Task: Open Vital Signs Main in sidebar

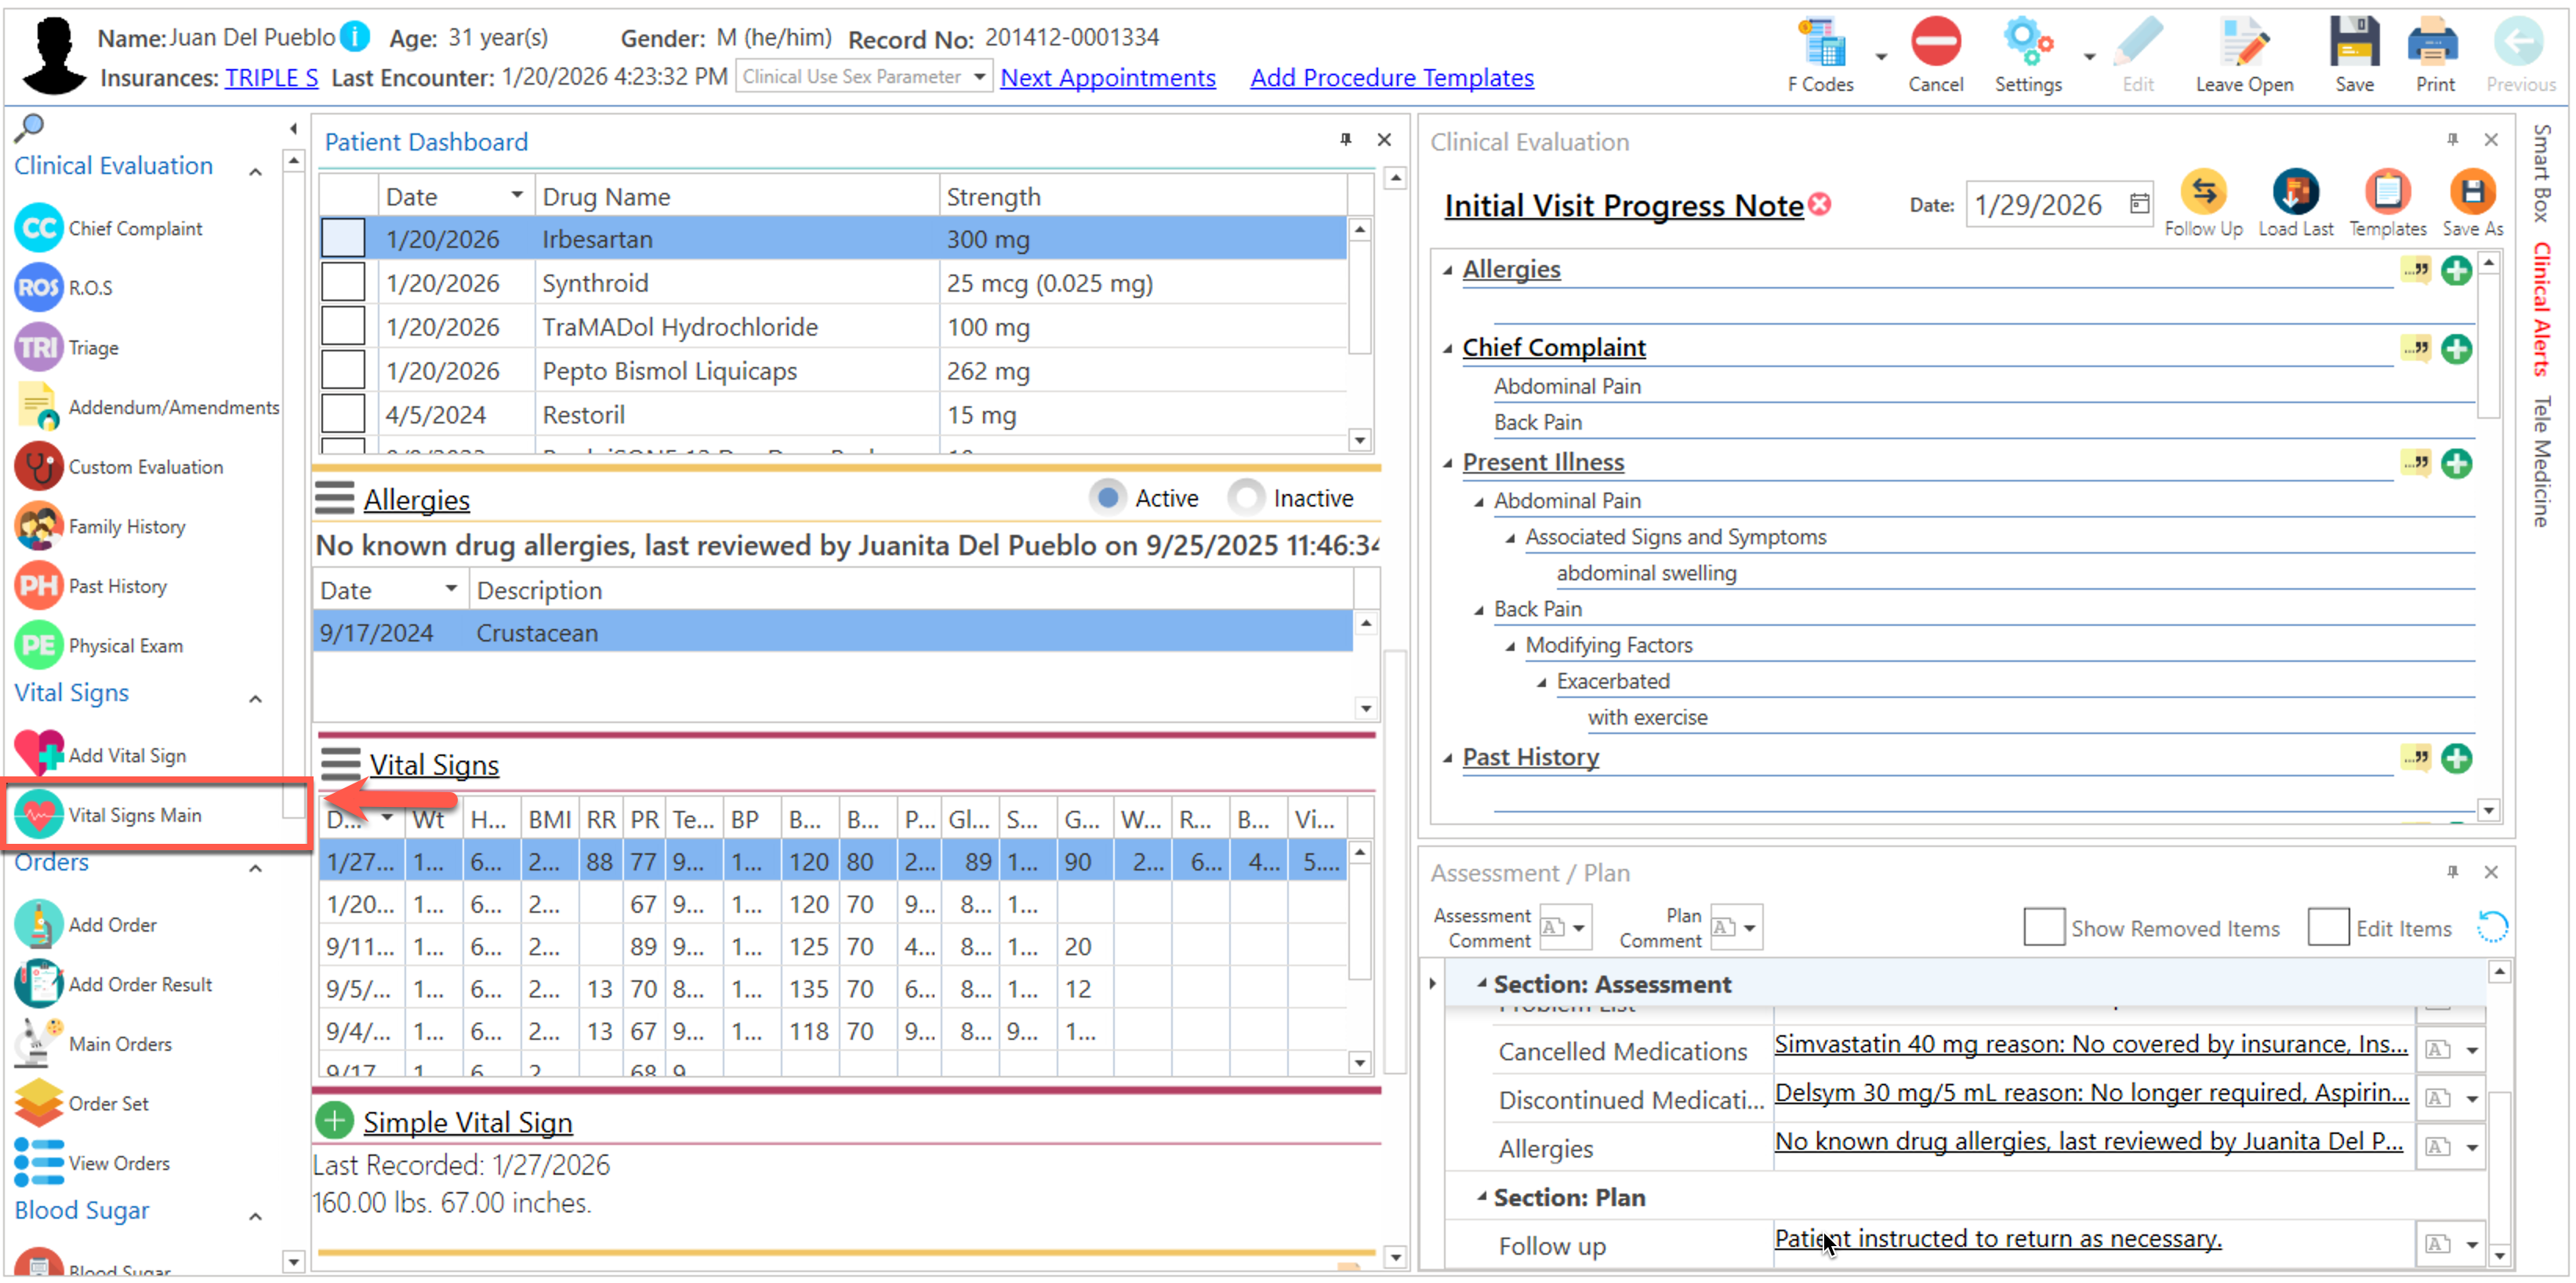Action: point(134,815)
